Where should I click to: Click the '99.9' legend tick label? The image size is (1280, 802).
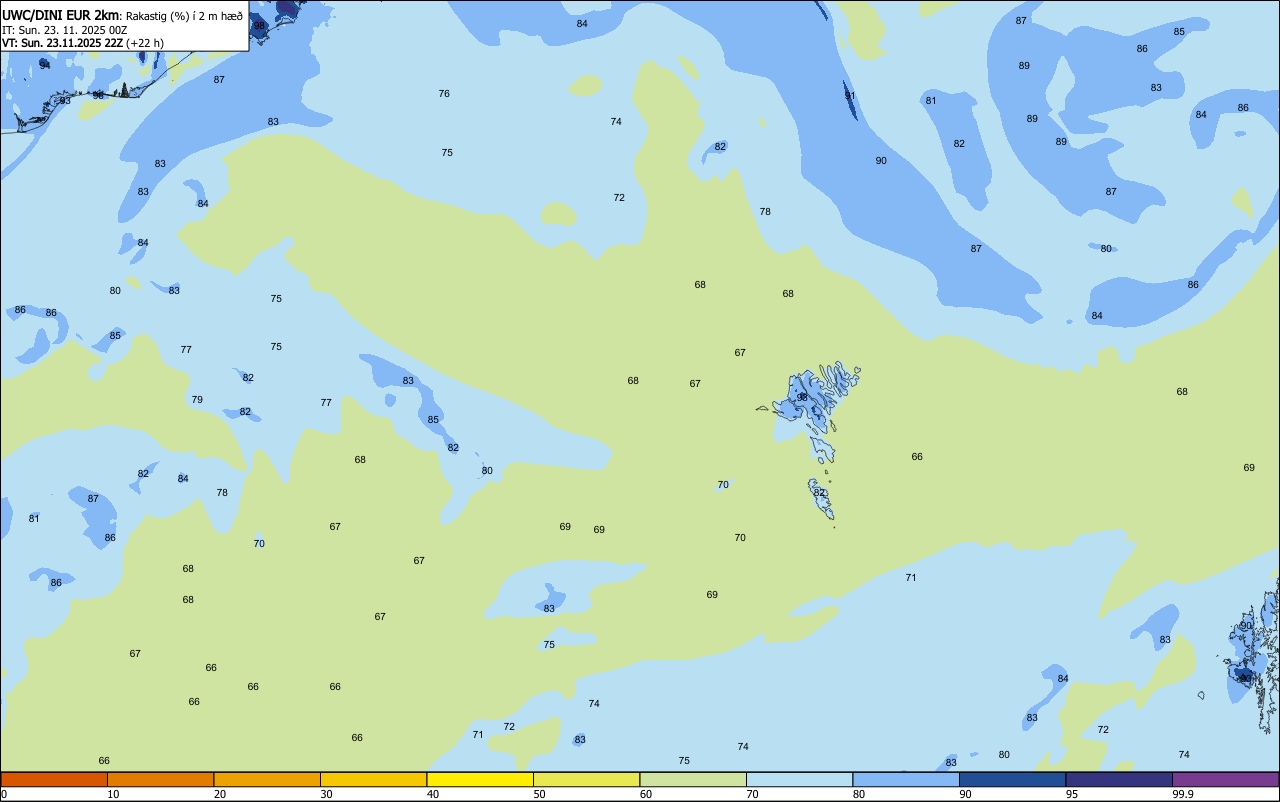pos(1183,794)
